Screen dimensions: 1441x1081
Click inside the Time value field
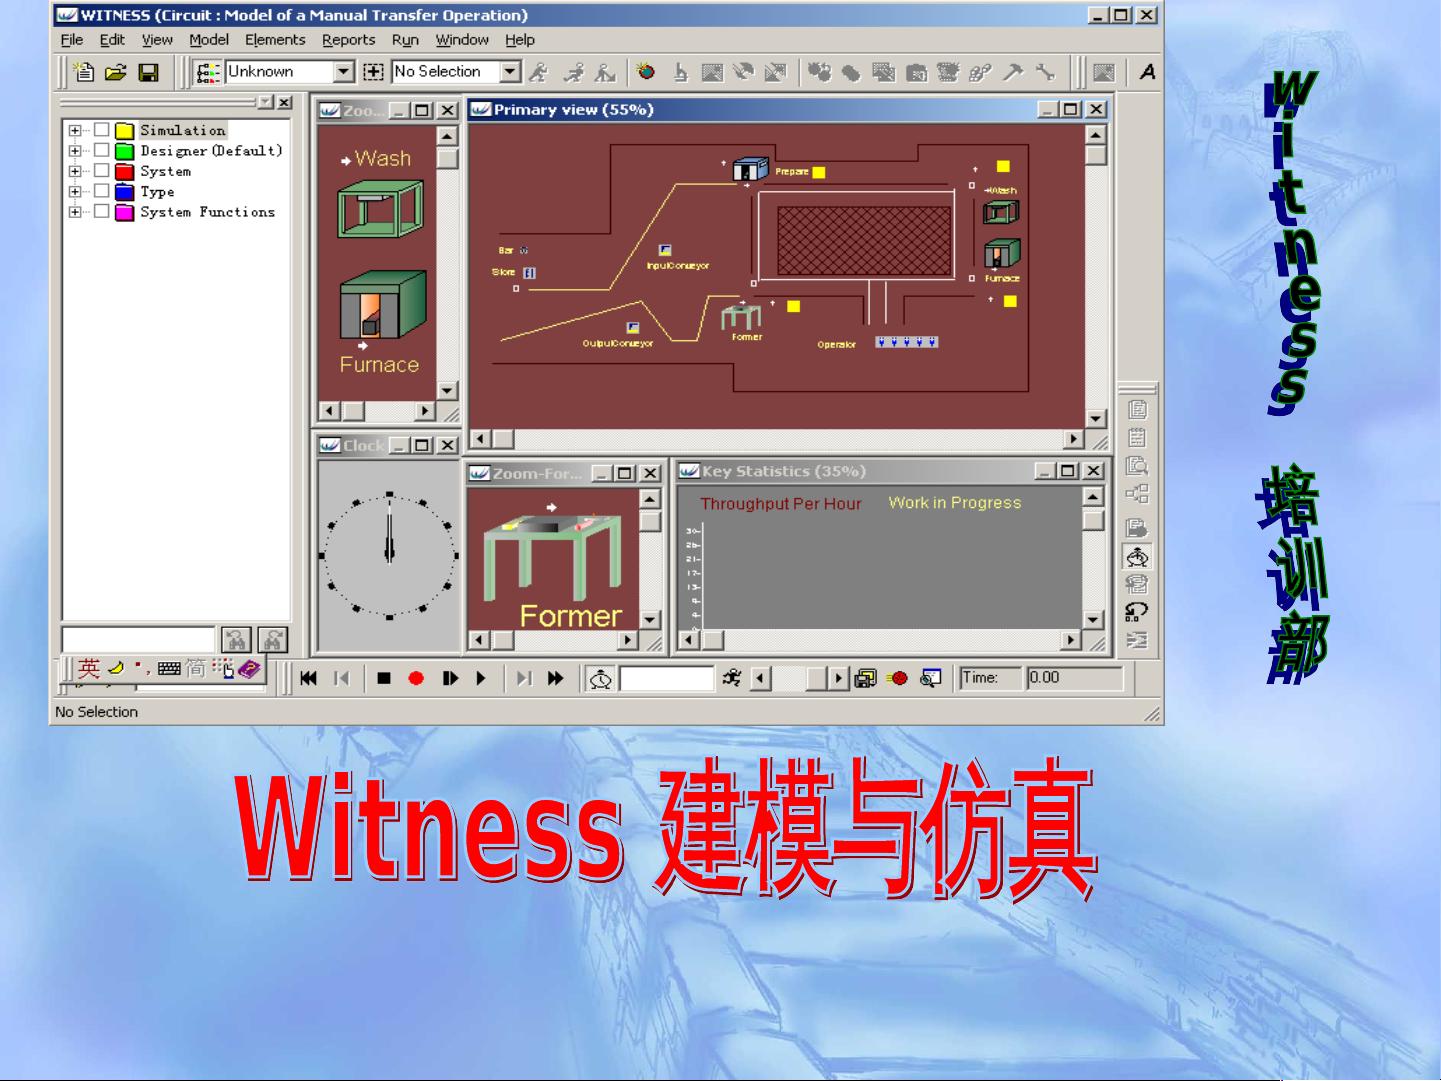click(1078, 678)
